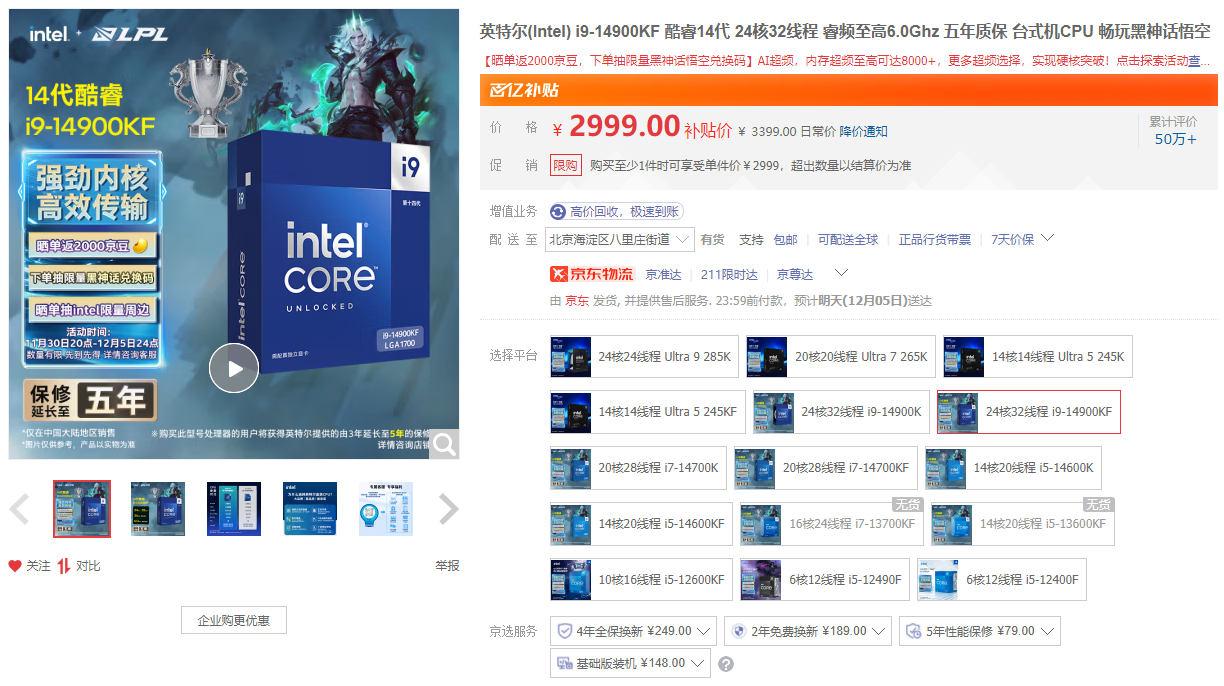This screenshot has height=686, width=1224.
Task: Choose platform 10核16线程 i5-12600KF
Action: coord(642,580)
